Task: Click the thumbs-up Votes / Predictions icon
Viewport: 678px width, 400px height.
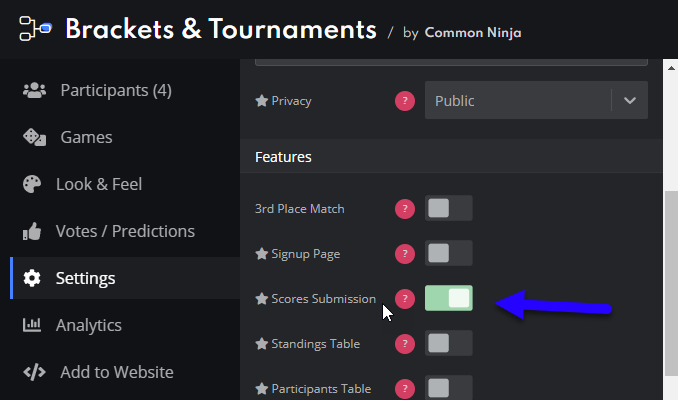Action: click(x=32, y=231)
